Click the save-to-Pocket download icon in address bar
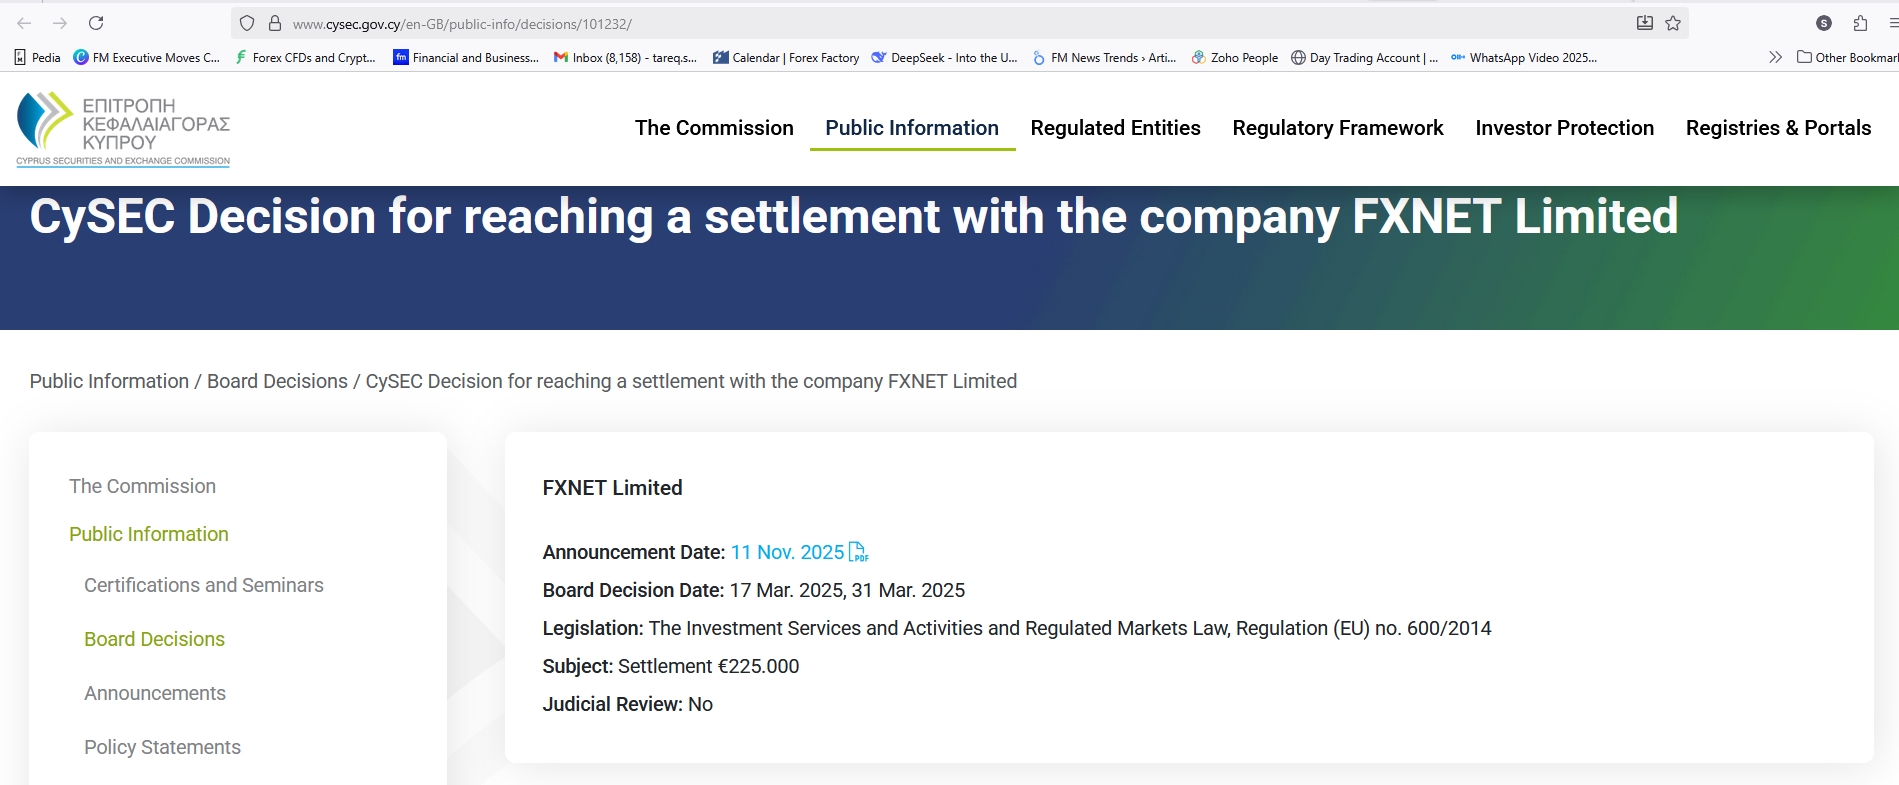The image size is (1899, 785). [1644, 23]
